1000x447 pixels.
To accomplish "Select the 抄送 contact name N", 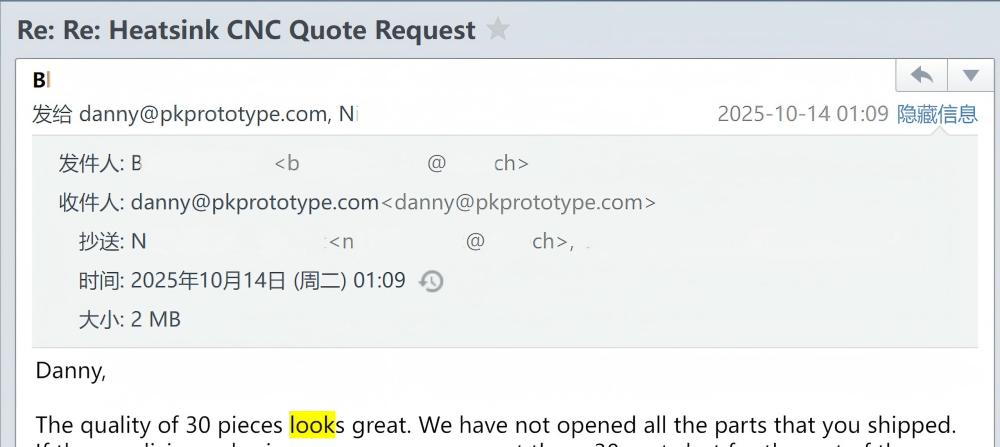I will coord(138,242).
